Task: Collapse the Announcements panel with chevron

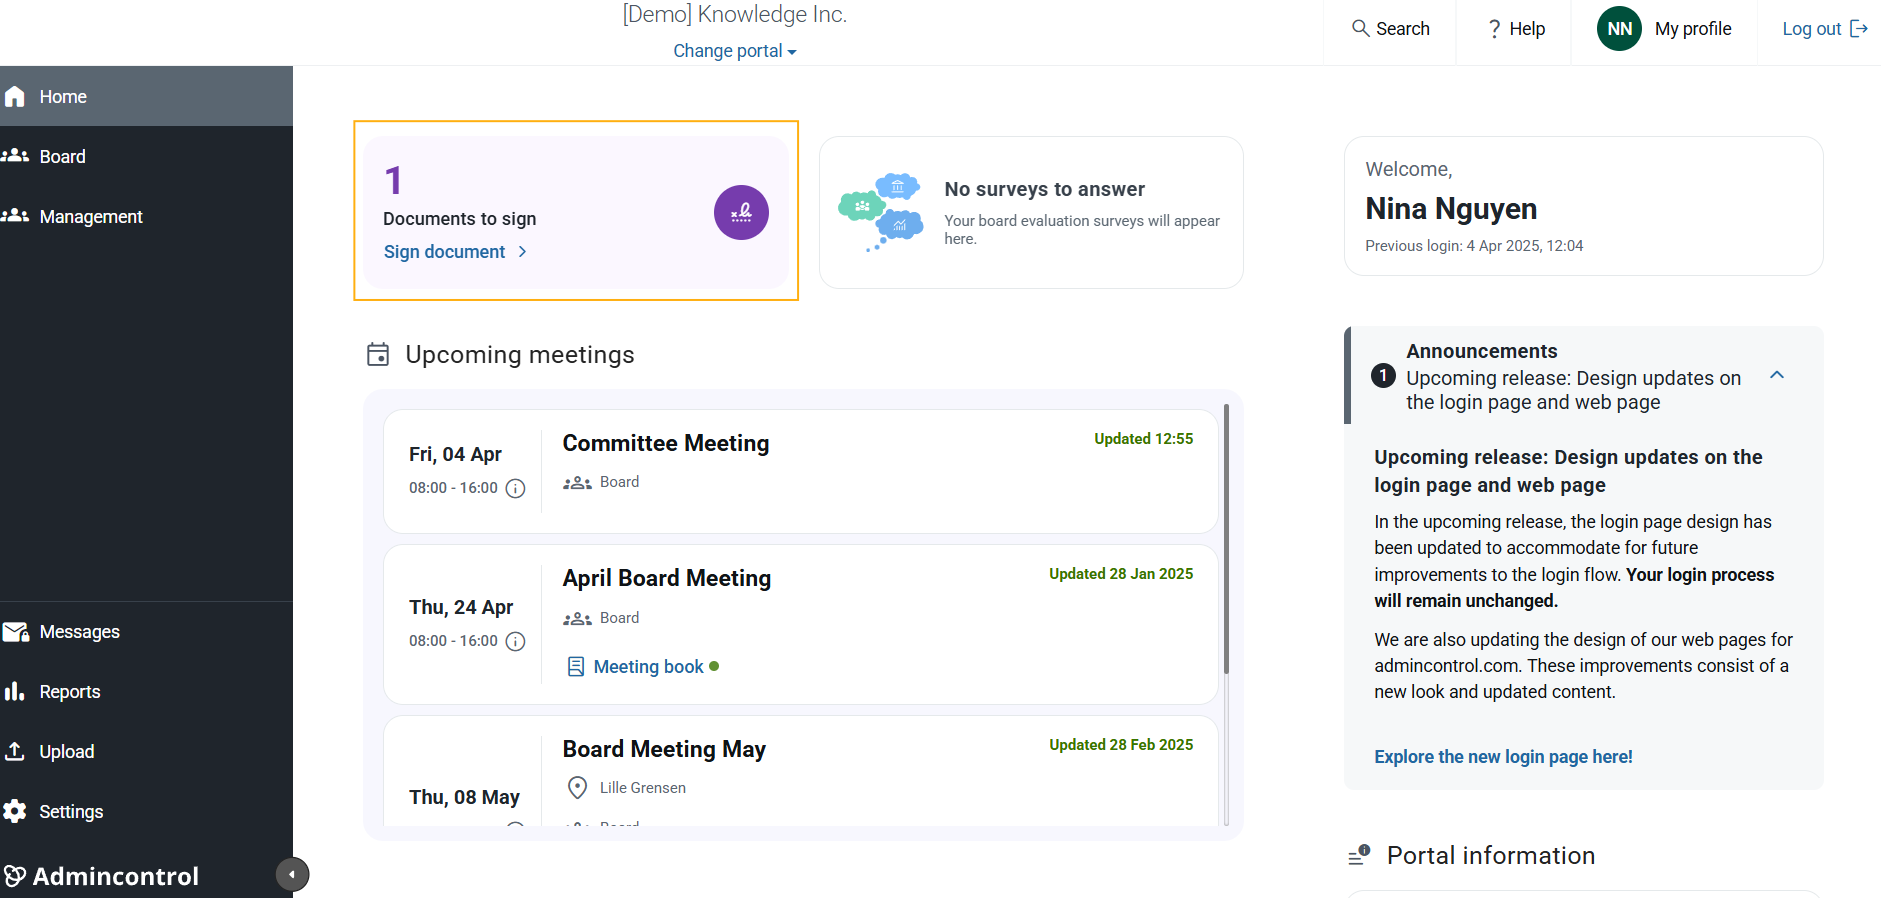Action: click(1777, 375)
